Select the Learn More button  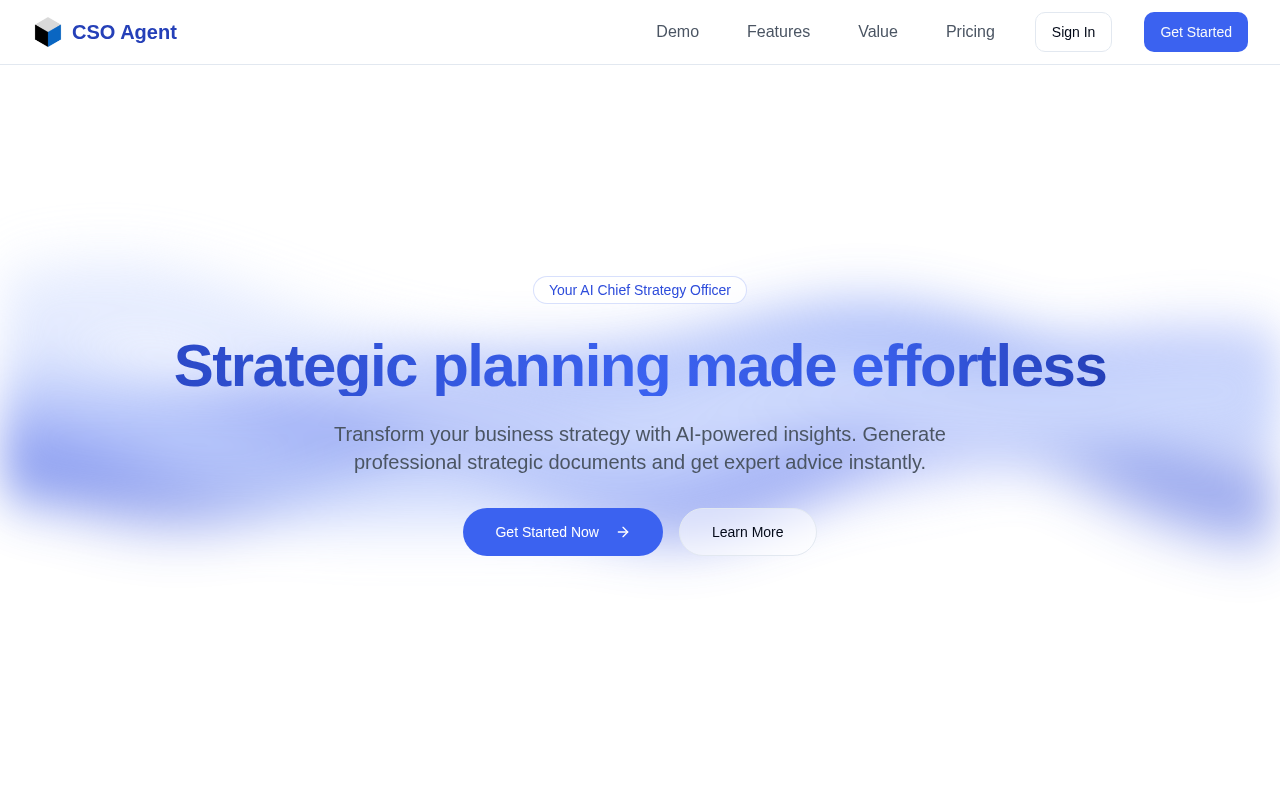(747, 532)
